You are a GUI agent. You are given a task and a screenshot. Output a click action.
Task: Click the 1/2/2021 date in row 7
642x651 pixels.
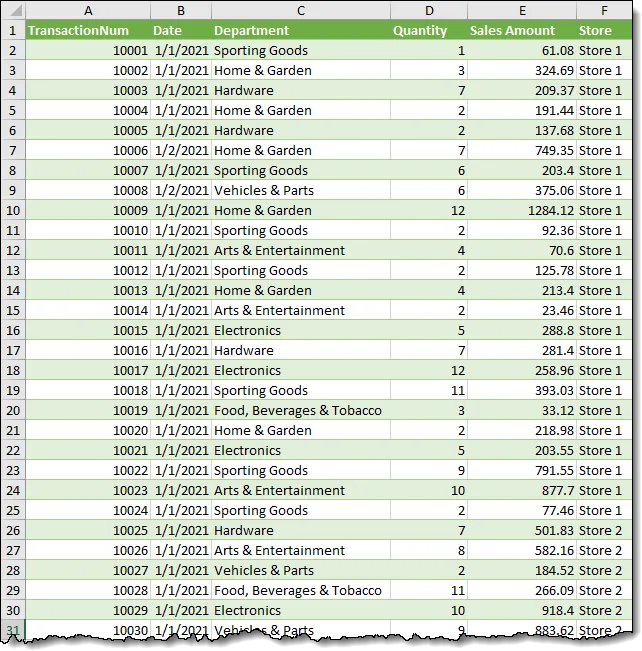181,151
